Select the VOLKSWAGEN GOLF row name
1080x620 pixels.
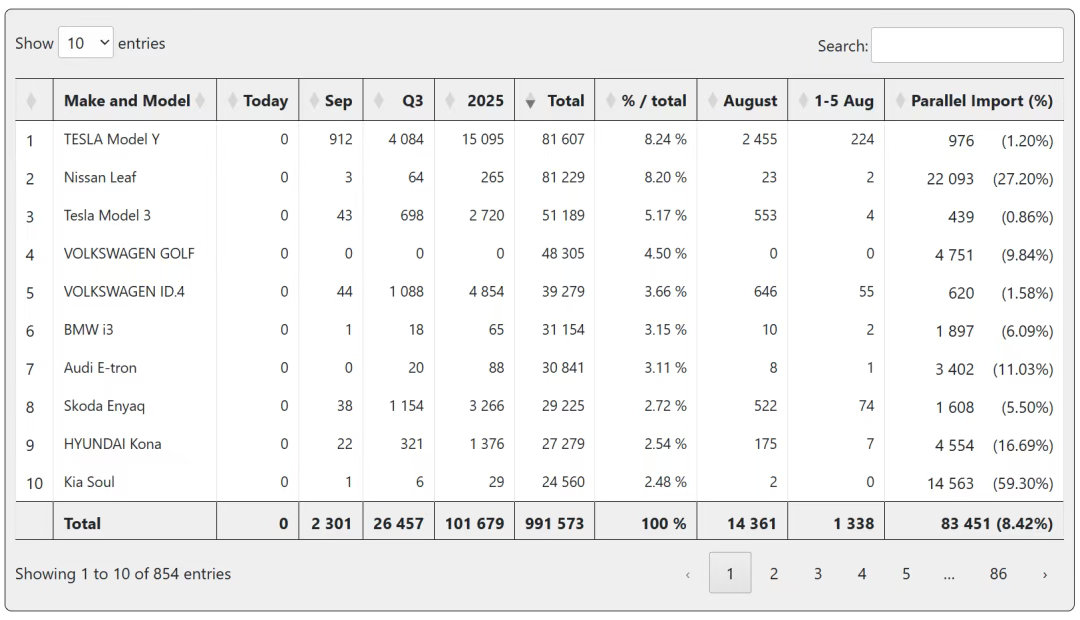(x=129, y=254)
